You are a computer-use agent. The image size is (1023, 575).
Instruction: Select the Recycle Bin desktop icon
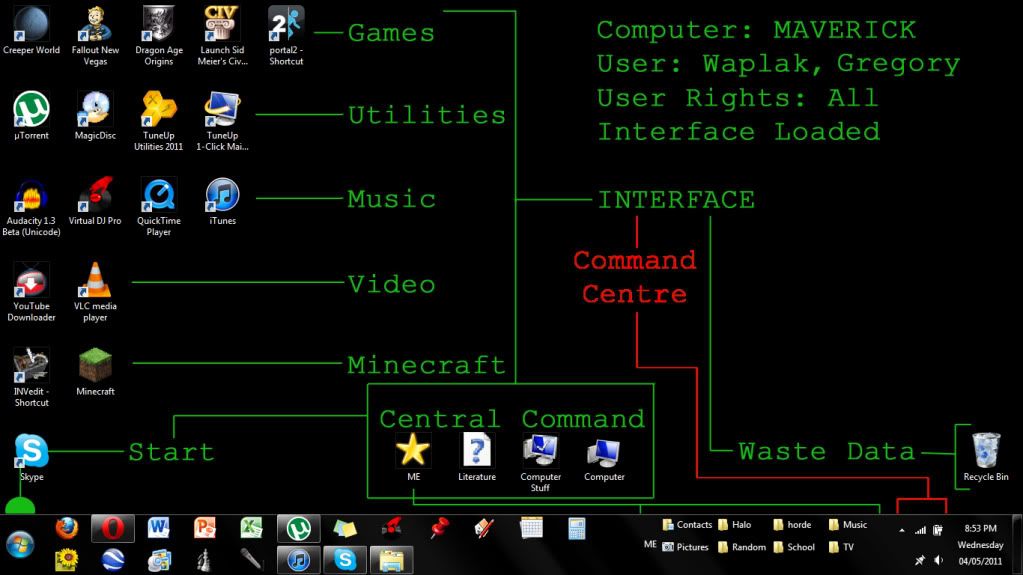click(x=986, y=457)
